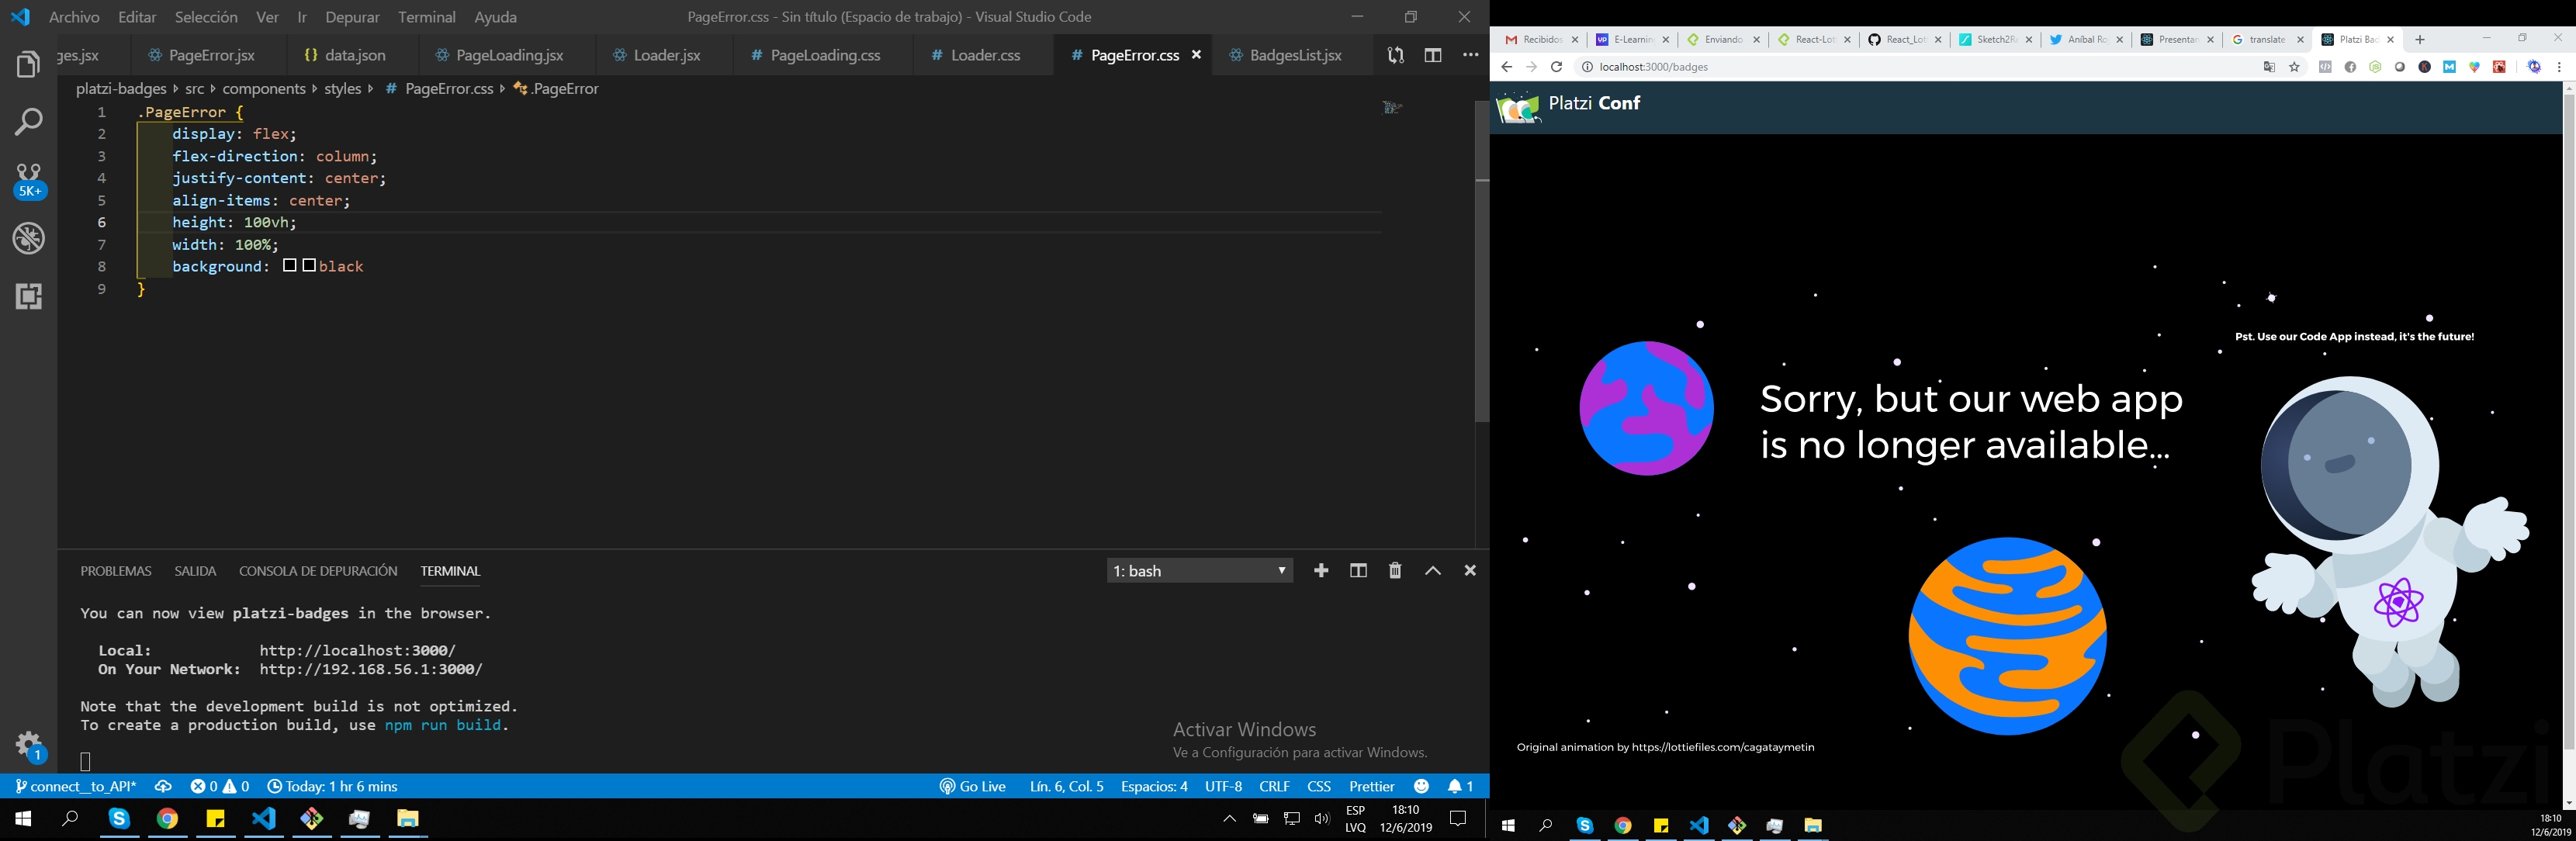Start Go Live server from status bar
The height and width of the screenshot is (841, 2576).
[973, 786]
